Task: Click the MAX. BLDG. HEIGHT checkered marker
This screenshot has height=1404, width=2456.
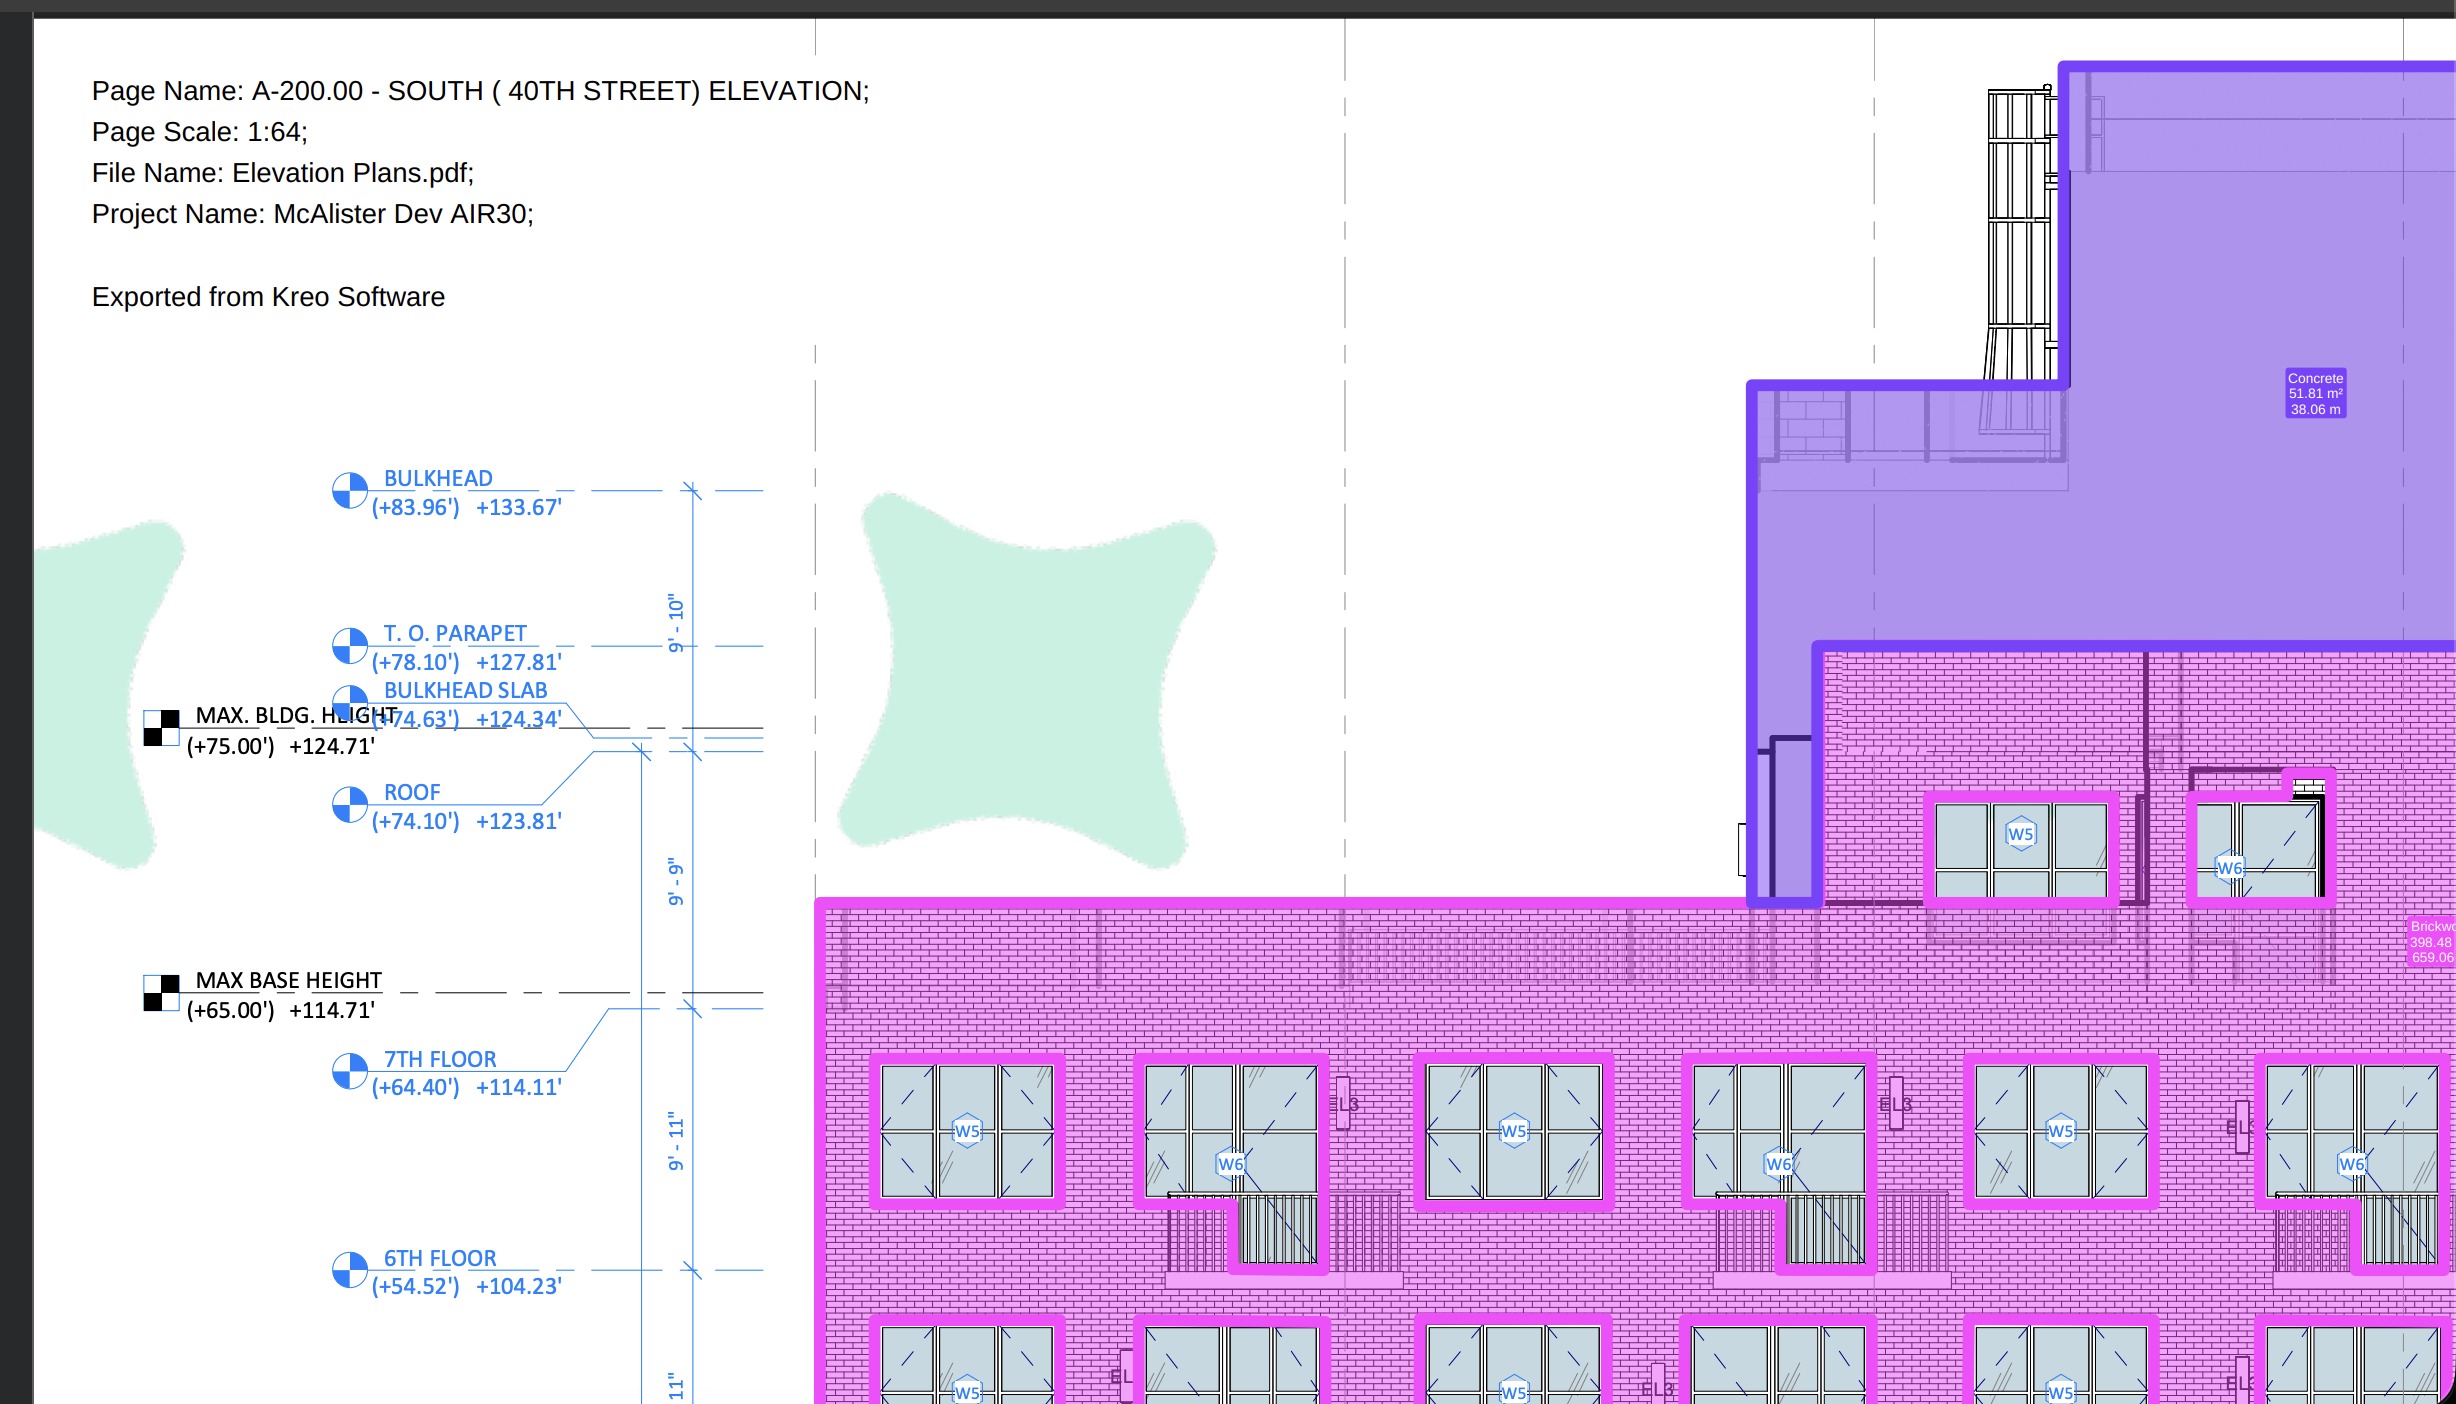Action: click(x=161, y=728)
